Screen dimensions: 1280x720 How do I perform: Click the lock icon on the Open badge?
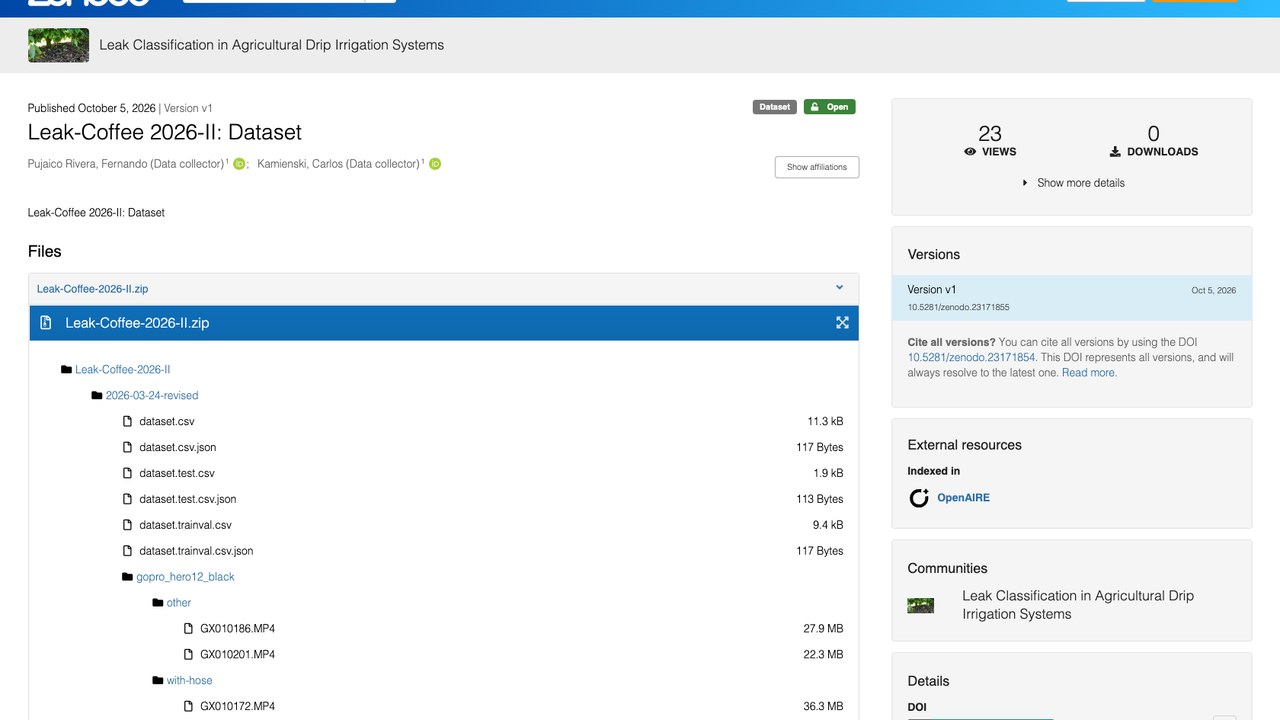tap(815, 107)
